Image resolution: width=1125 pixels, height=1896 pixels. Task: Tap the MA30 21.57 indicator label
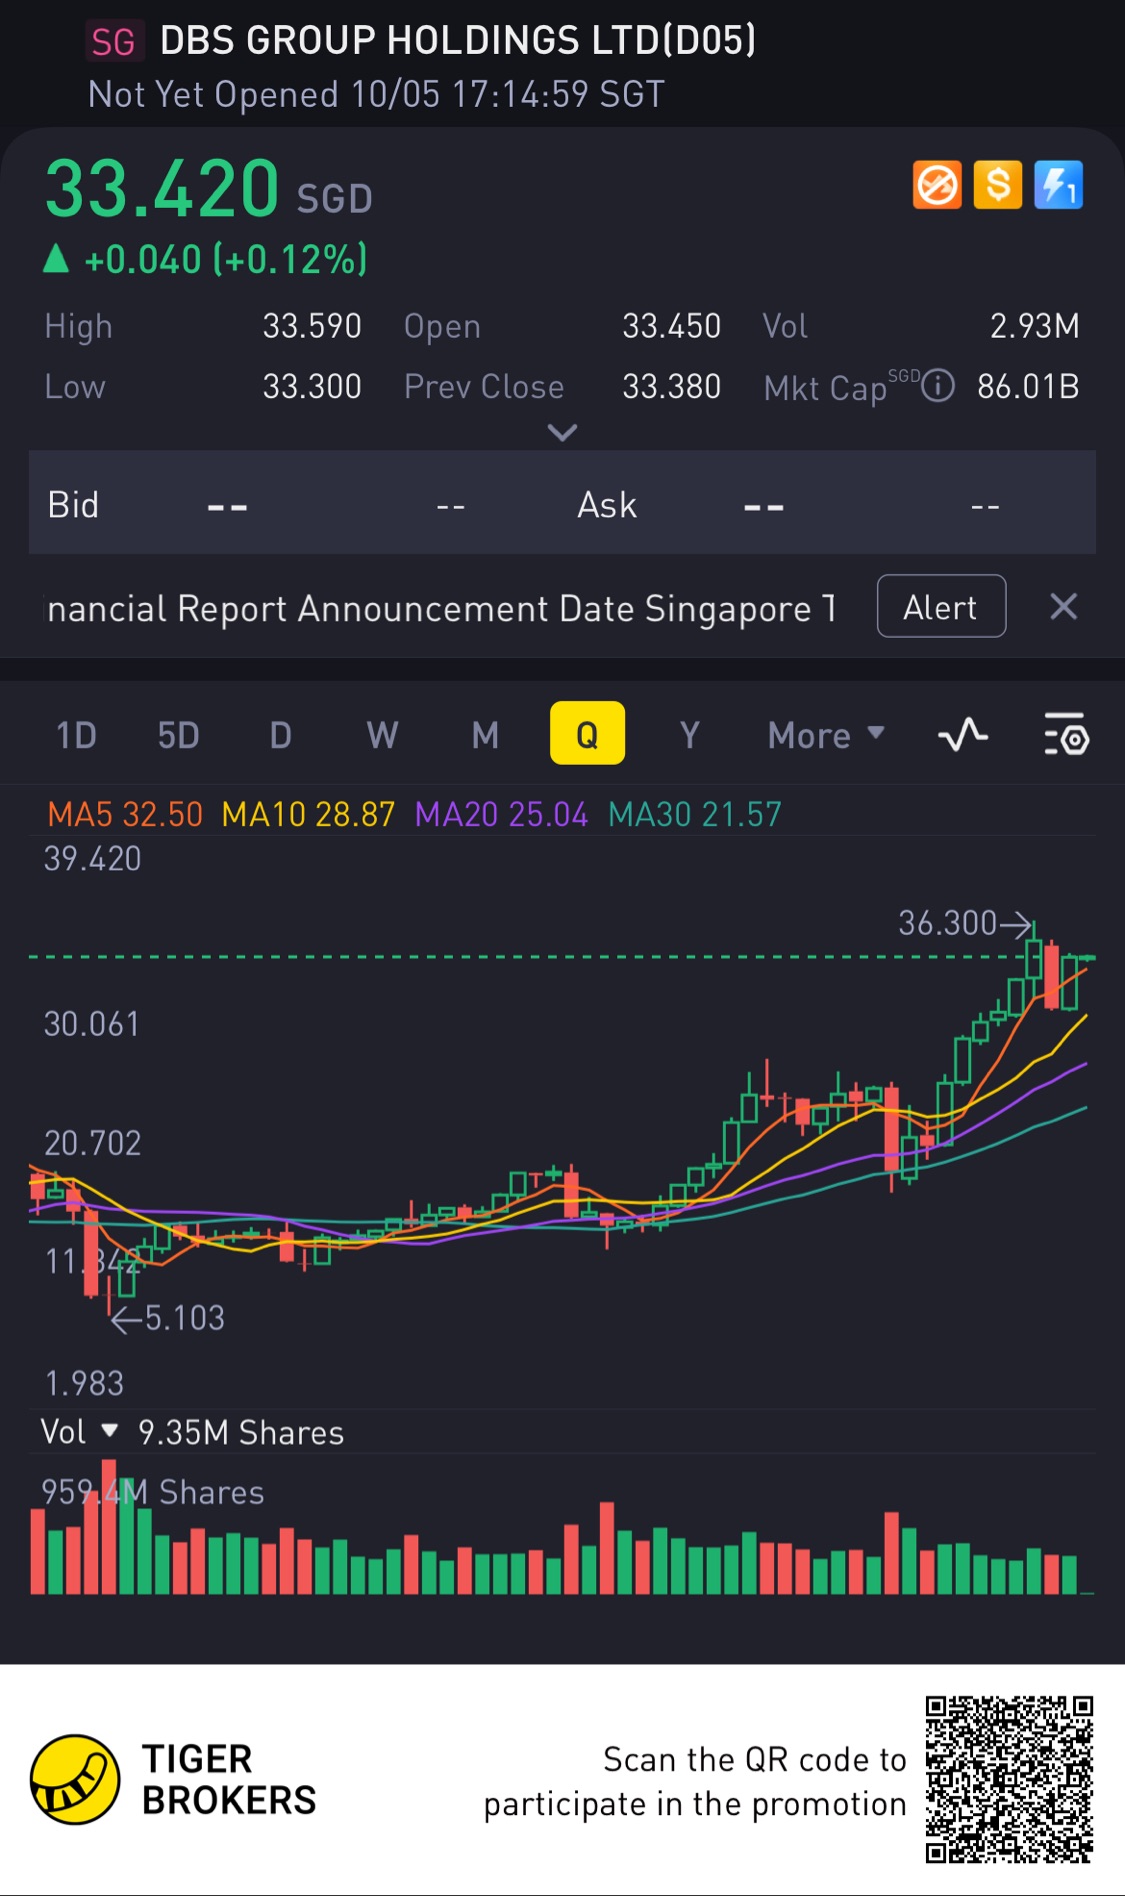[695, 814]
